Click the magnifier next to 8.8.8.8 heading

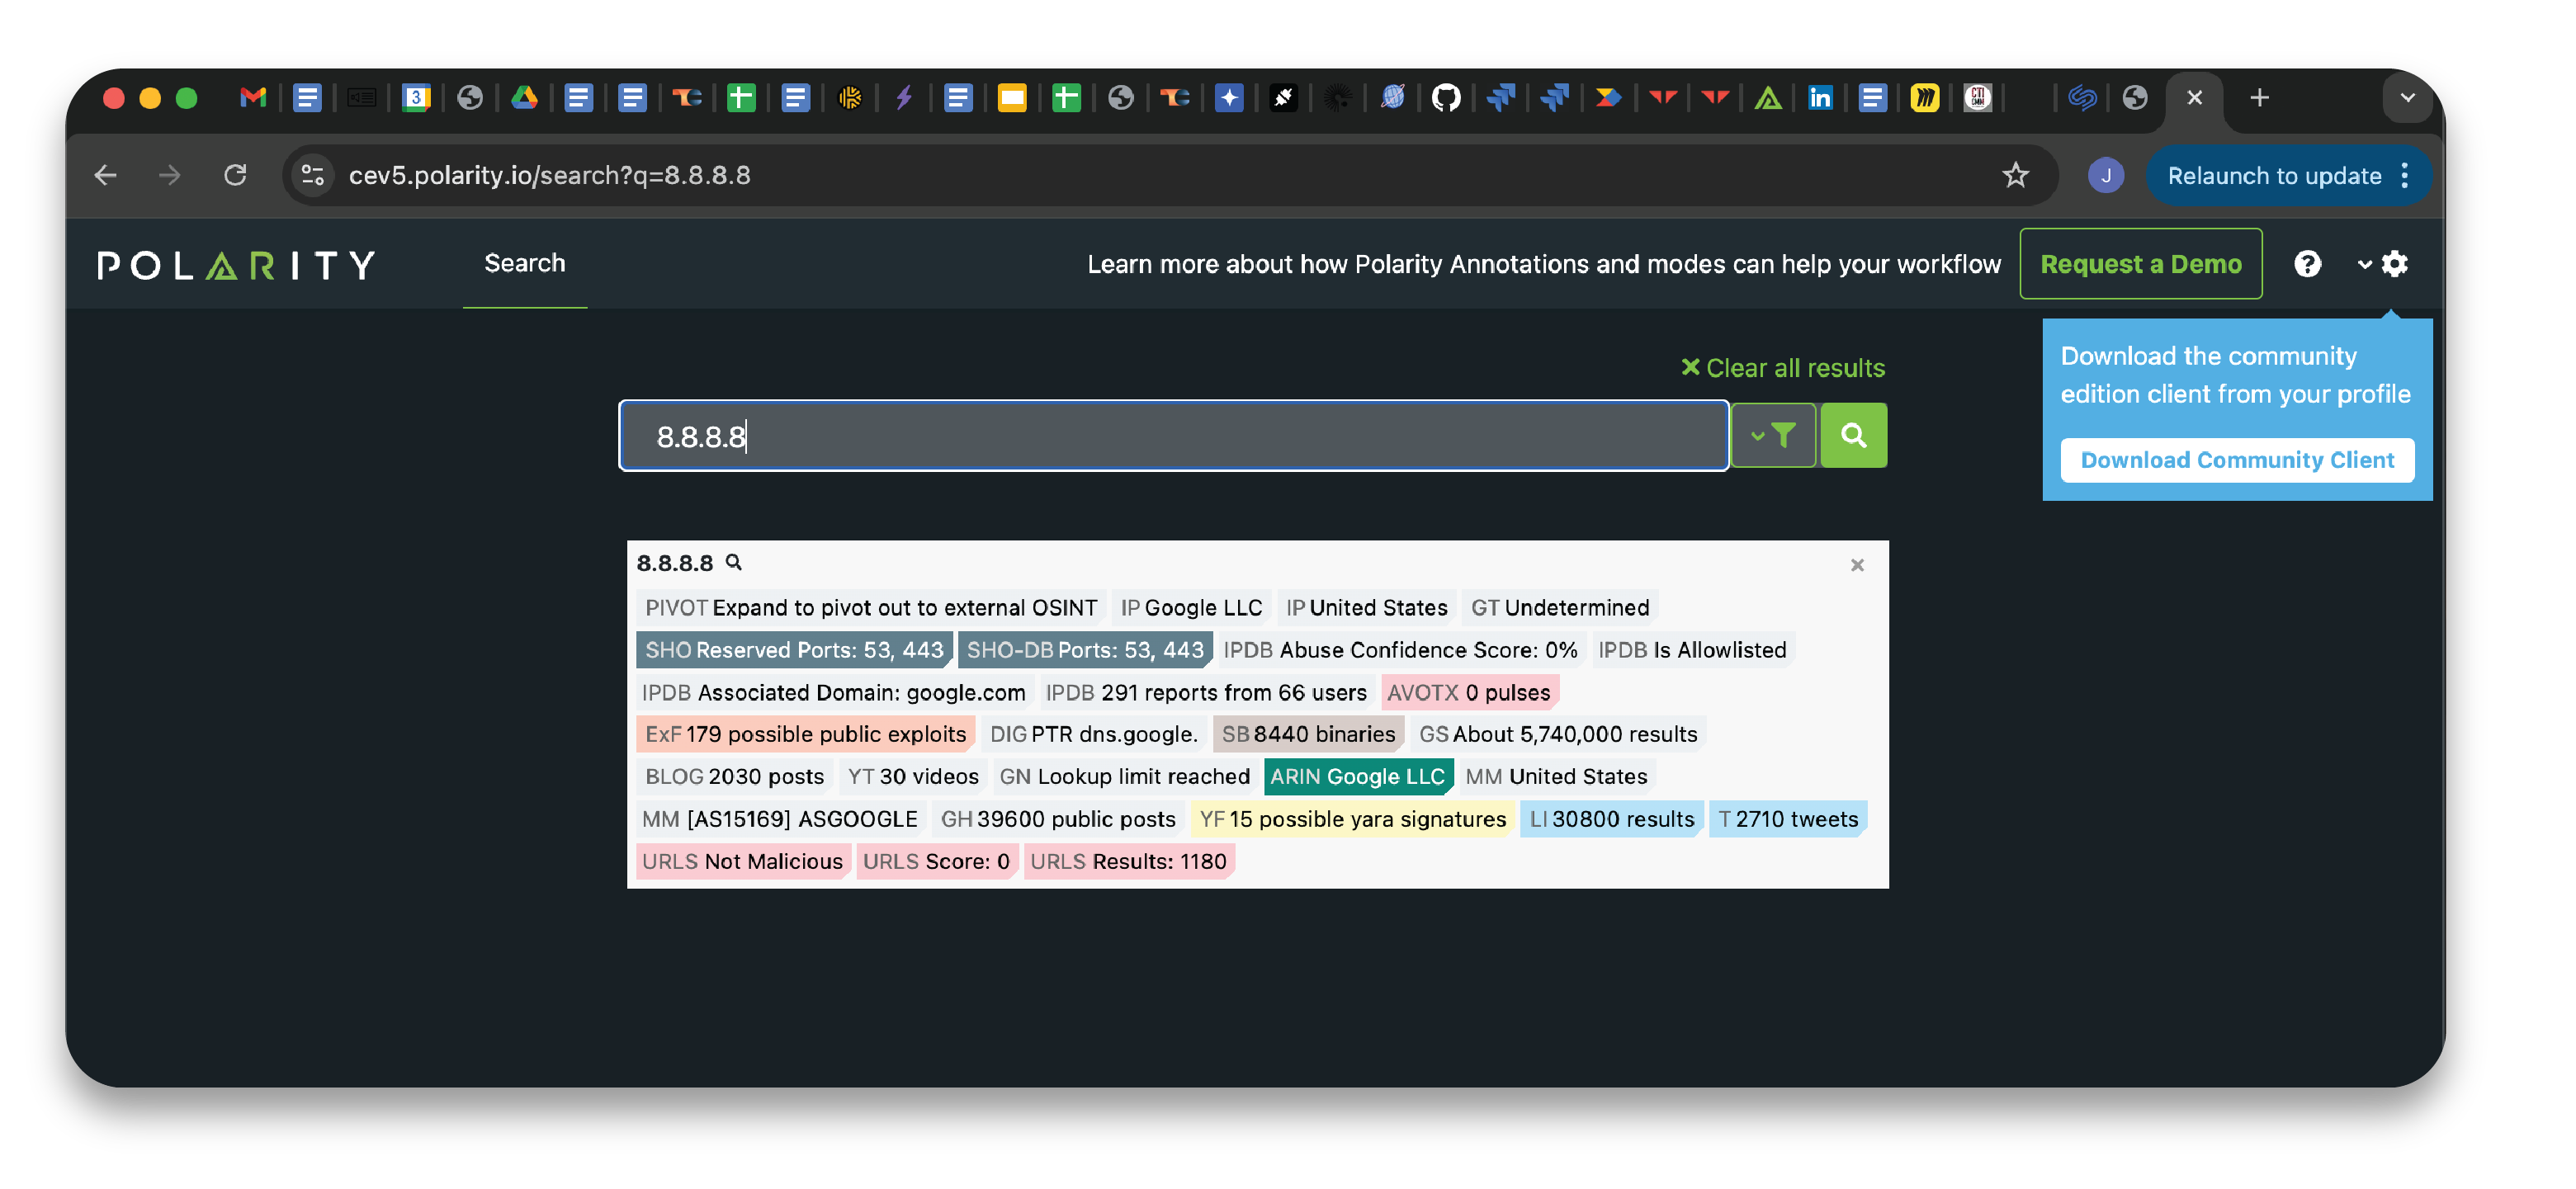coord(733,562)
